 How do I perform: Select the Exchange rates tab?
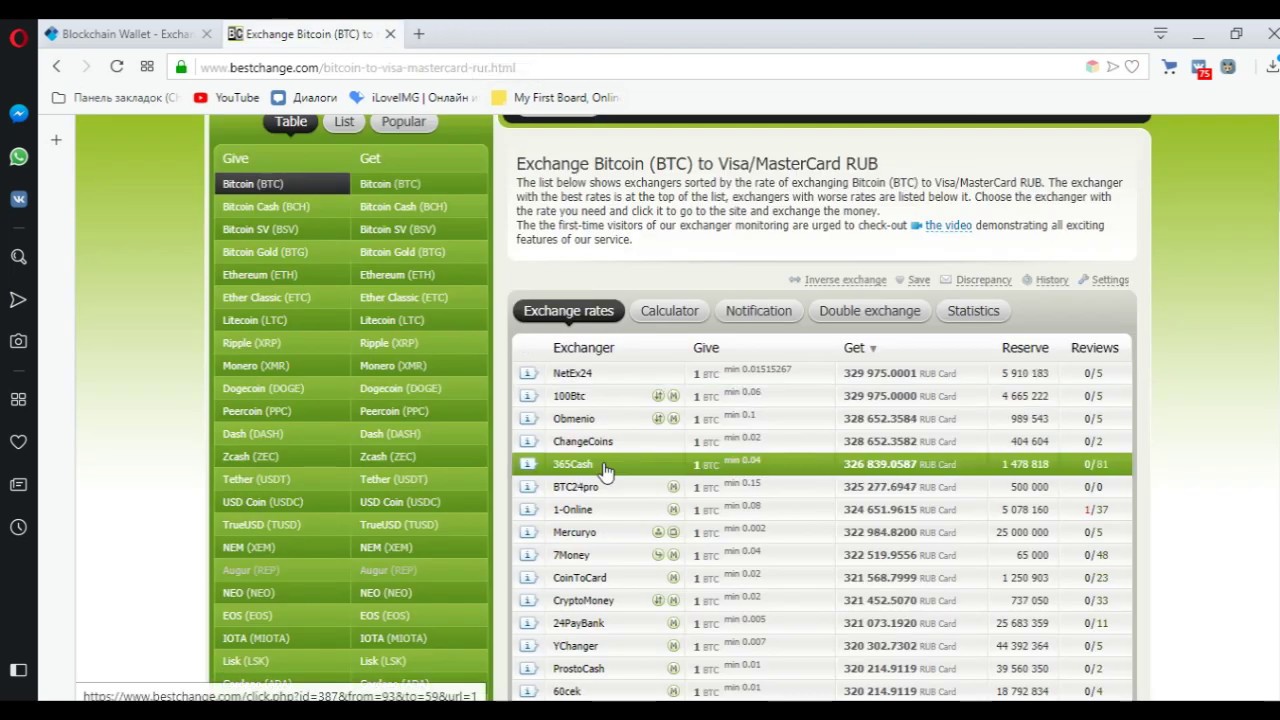pyautogui.click(x=568, y=311)
